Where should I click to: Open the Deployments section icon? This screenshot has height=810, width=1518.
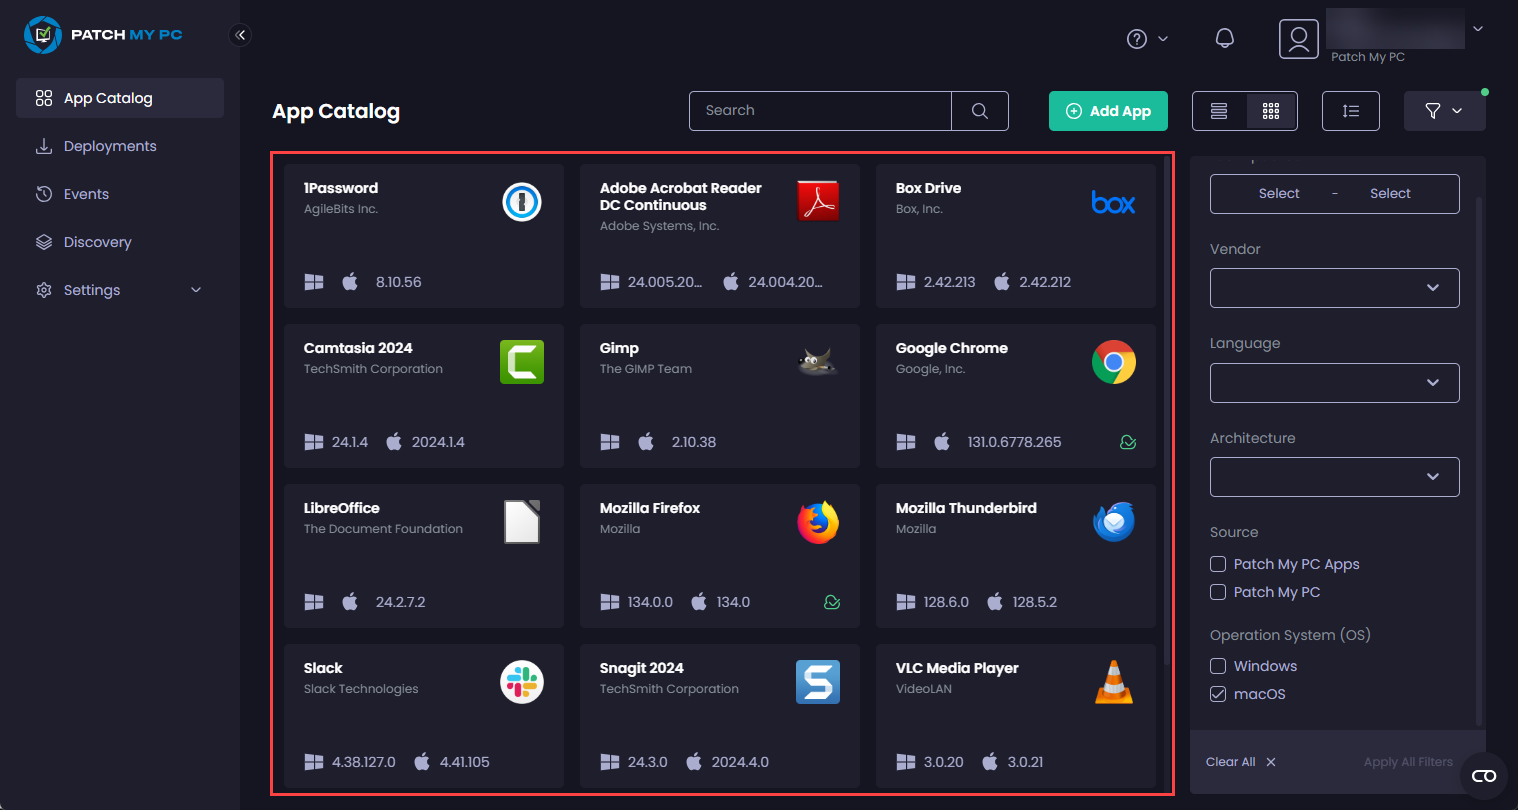(44, 146)
